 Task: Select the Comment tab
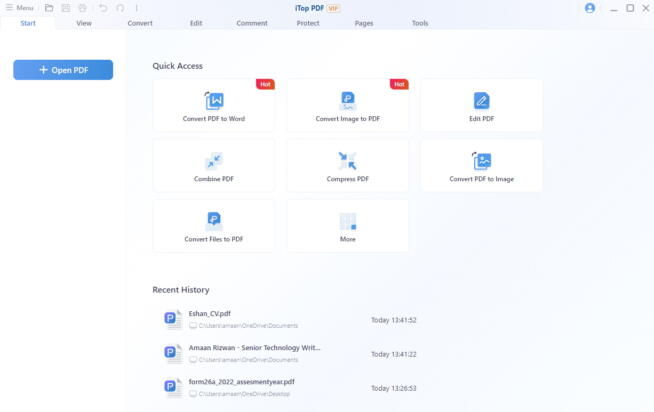pyautogui.click(x=252, y=22)
